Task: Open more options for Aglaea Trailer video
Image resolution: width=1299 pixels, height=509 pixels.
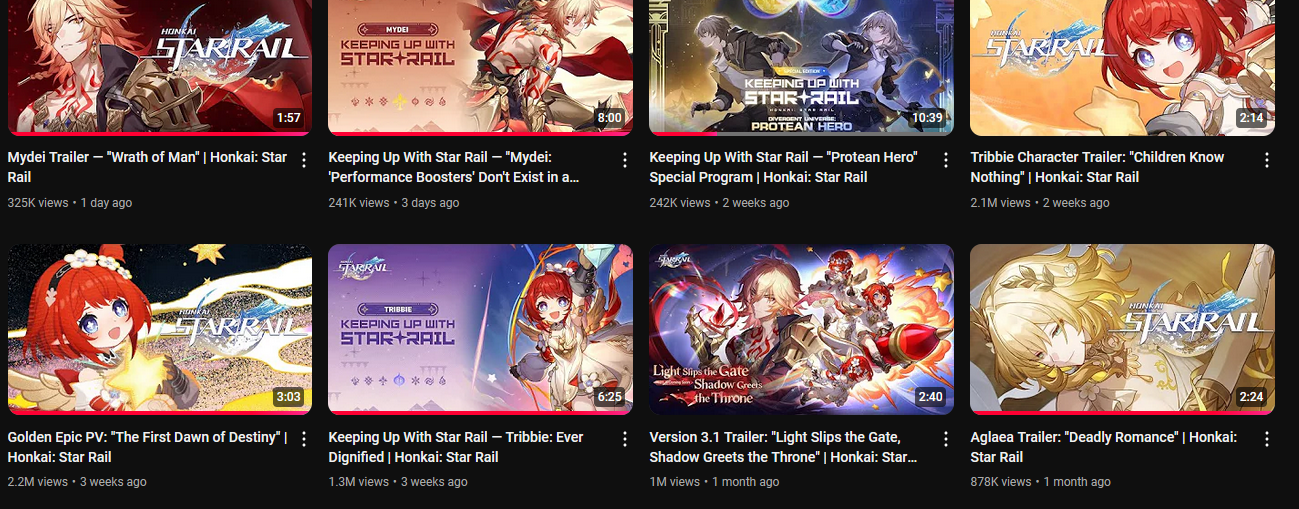Action: [x=1267, y=440]
